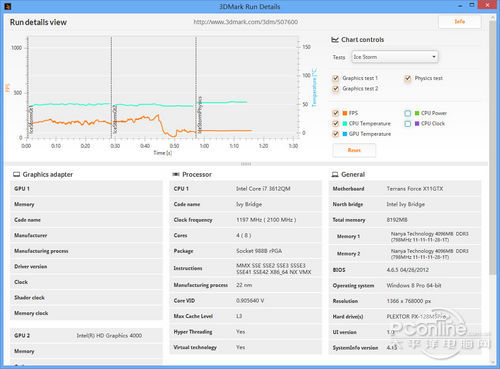Click the Processor chip icon
This screenshot has width=500, height=369.
tap(176, 174)
